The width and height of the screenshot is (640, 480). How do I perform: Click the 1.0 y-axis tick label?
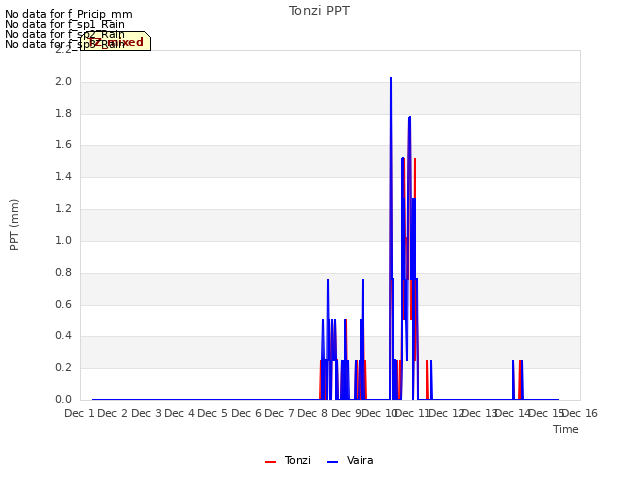point(63,240)
